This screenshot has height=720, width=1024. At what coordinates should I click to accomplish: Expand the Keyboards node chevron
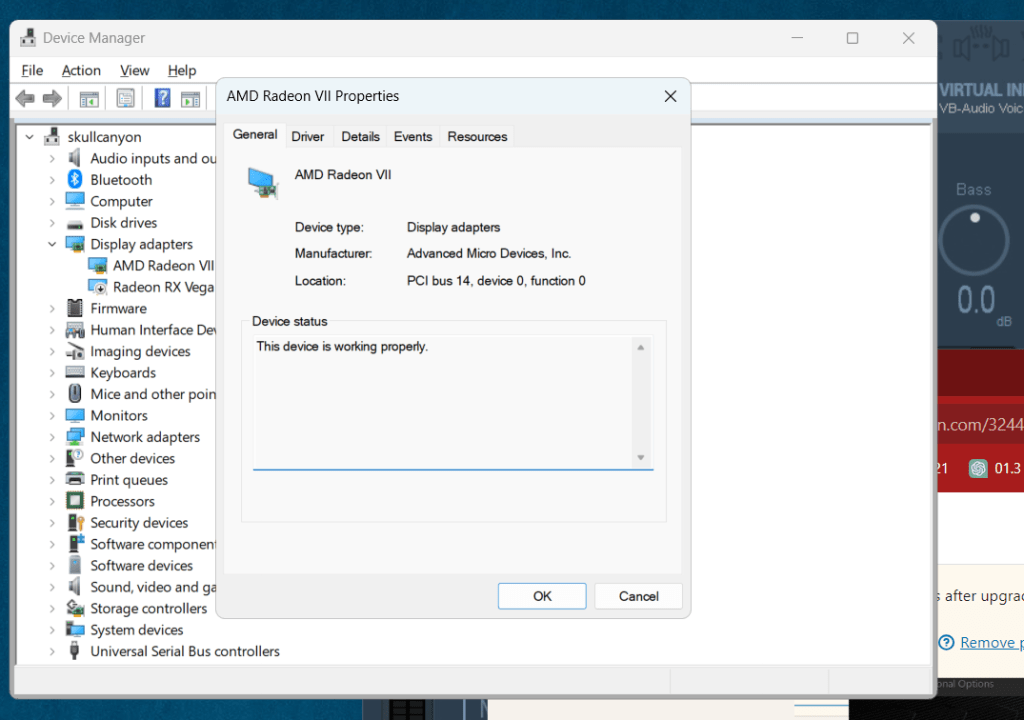[52, 373]
